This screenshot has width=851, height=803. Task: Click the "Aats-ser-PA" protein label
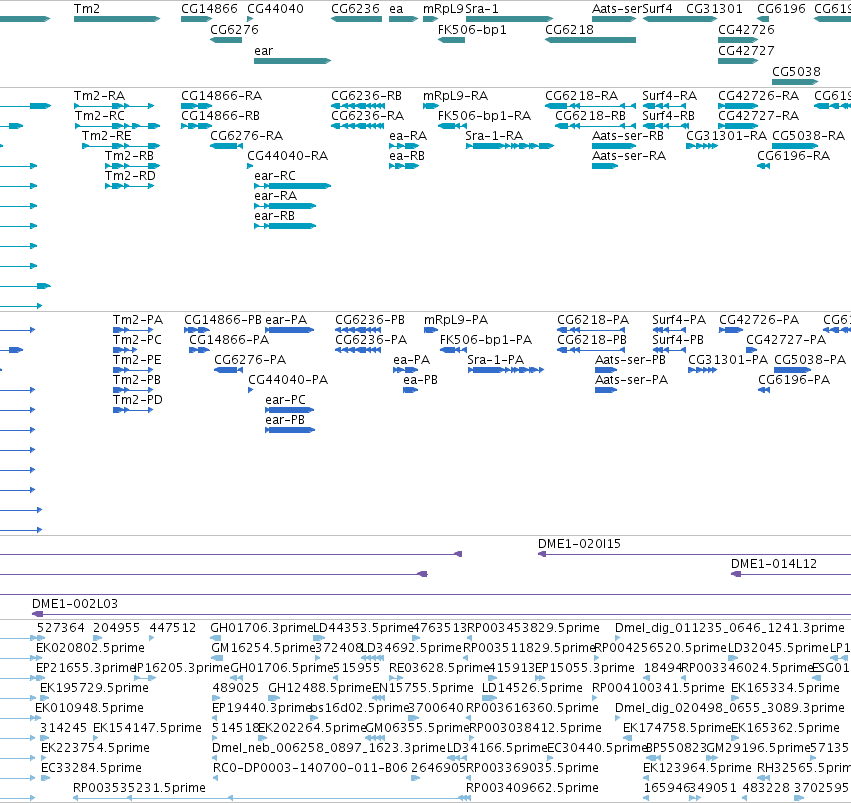point(632,380)
